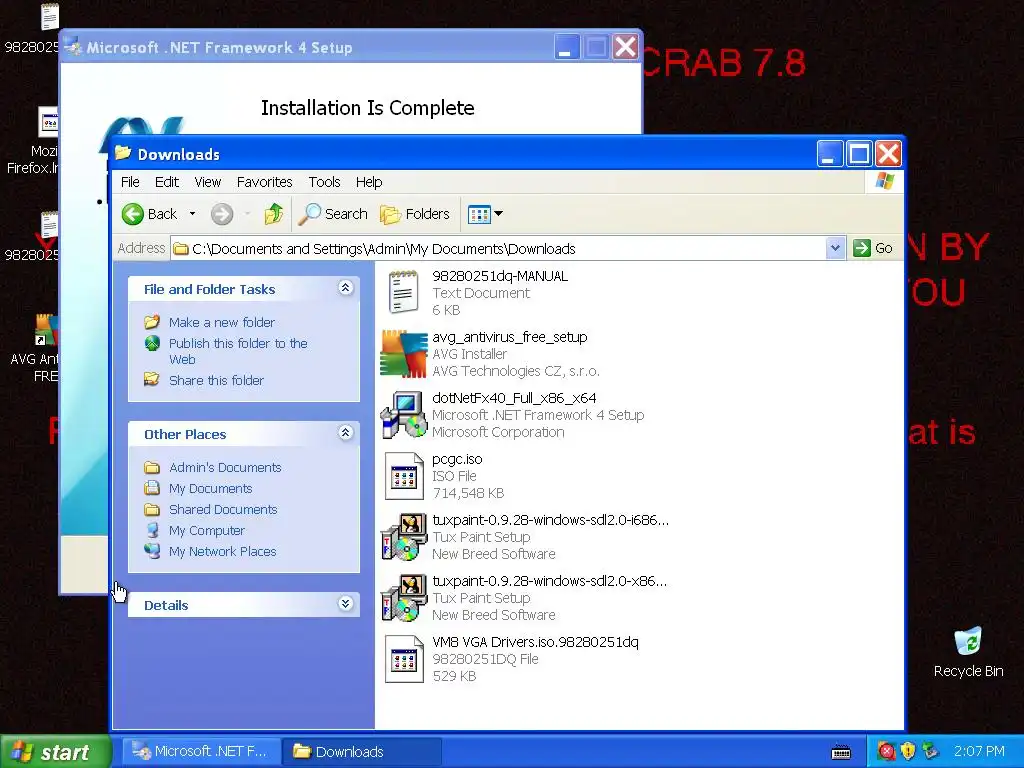The image size is (1024, 768).
Task: Click the My Network Places sidebar icon
Action: click(x=152, y=551)
